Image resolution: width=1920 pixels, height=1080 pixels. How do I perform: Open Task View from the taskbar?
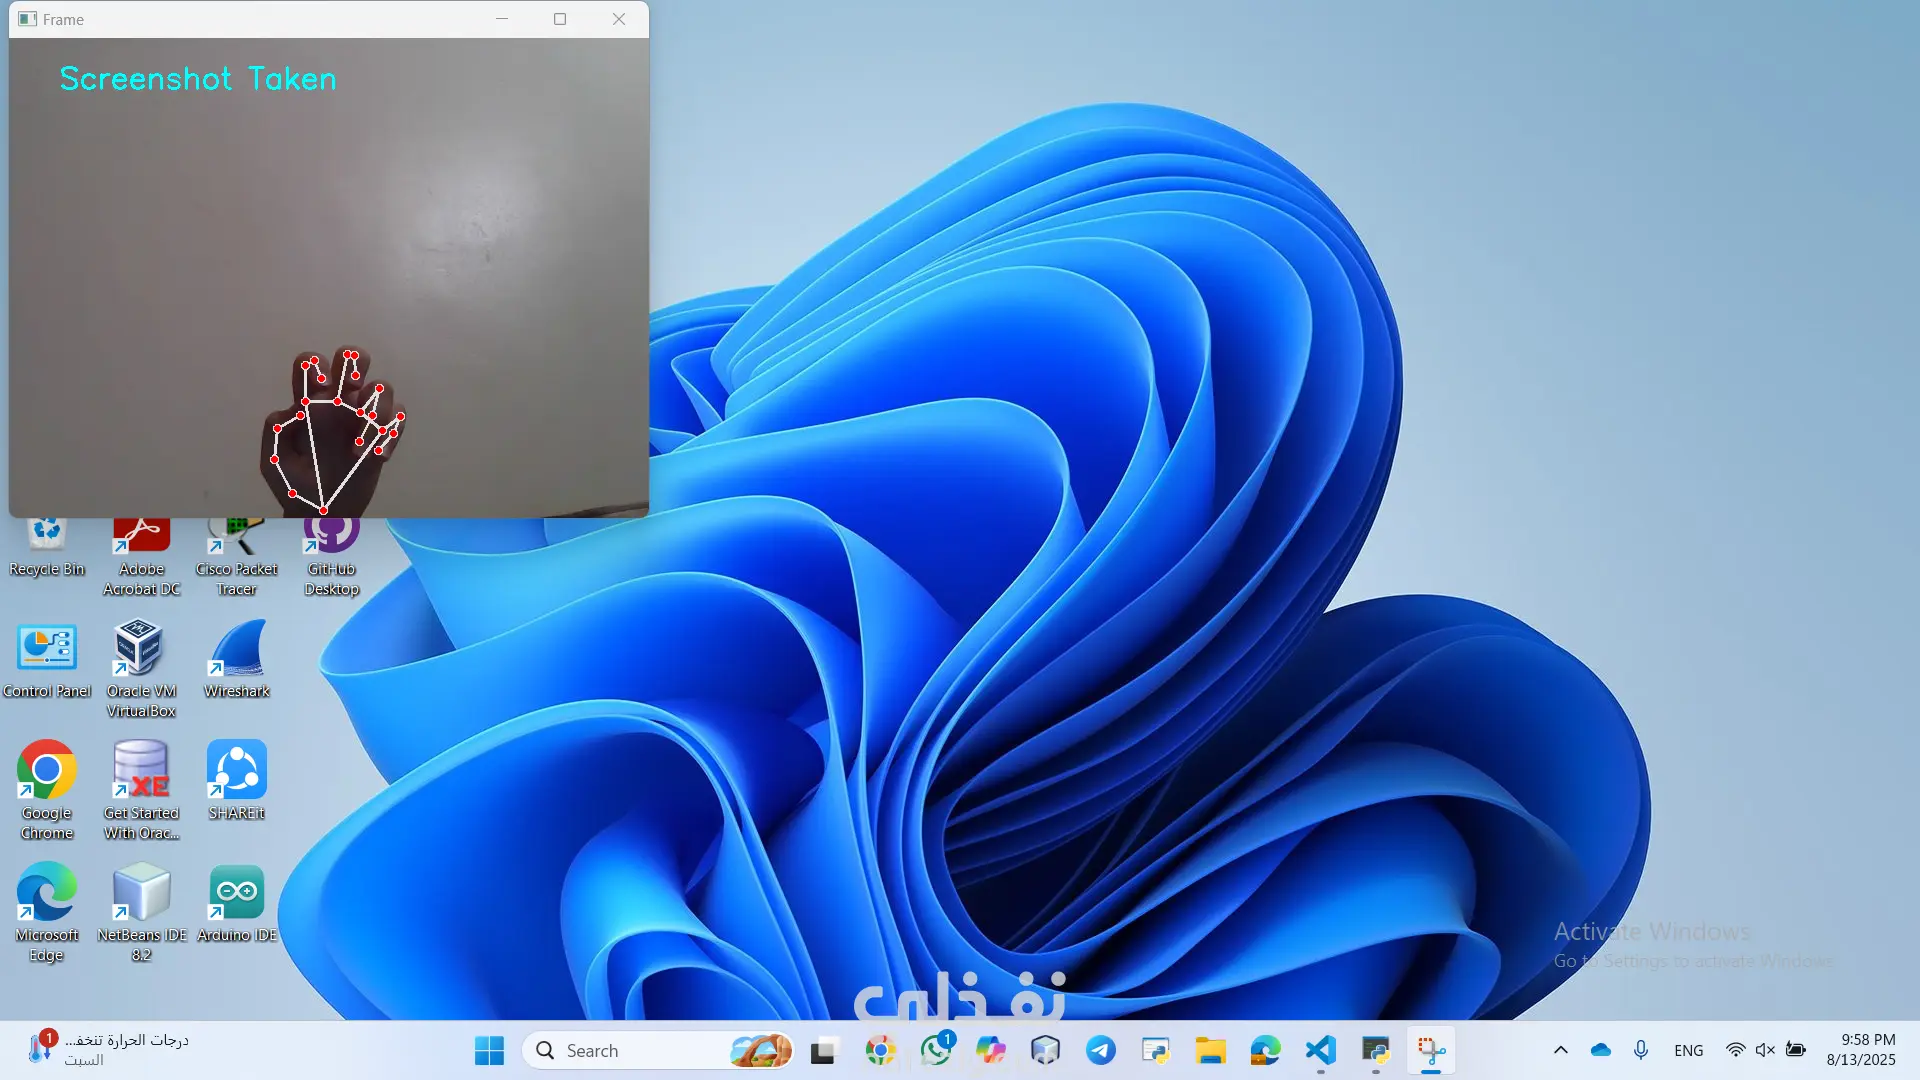click(823, 1051)
